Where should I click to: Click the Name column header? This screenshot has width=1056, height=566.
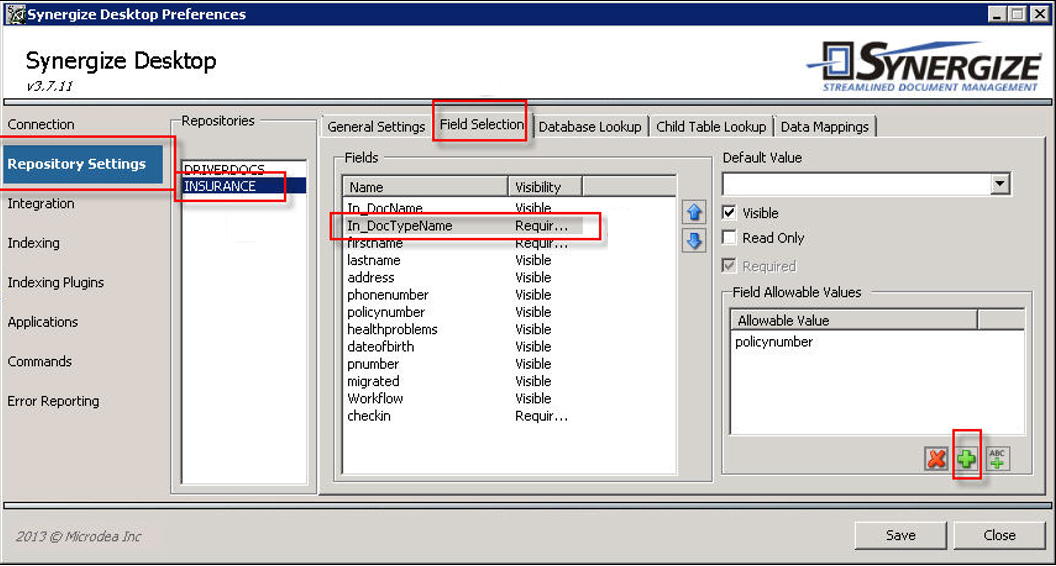(x=426, y=187)
